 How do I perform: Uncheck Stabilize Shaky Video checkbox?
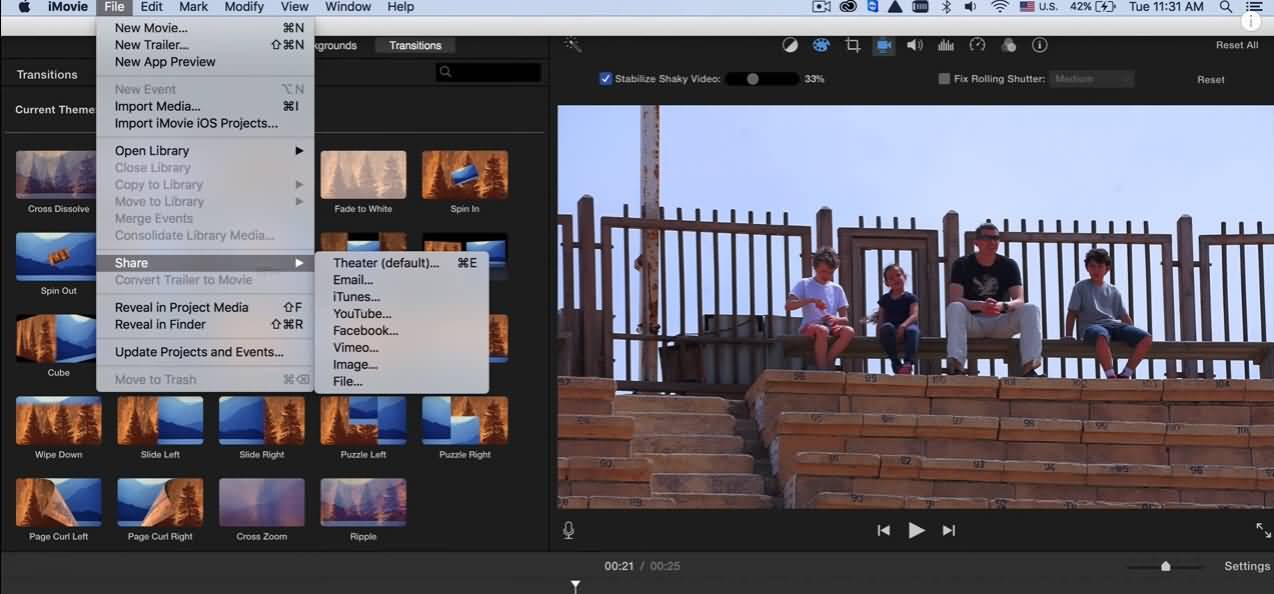(605, 79)
